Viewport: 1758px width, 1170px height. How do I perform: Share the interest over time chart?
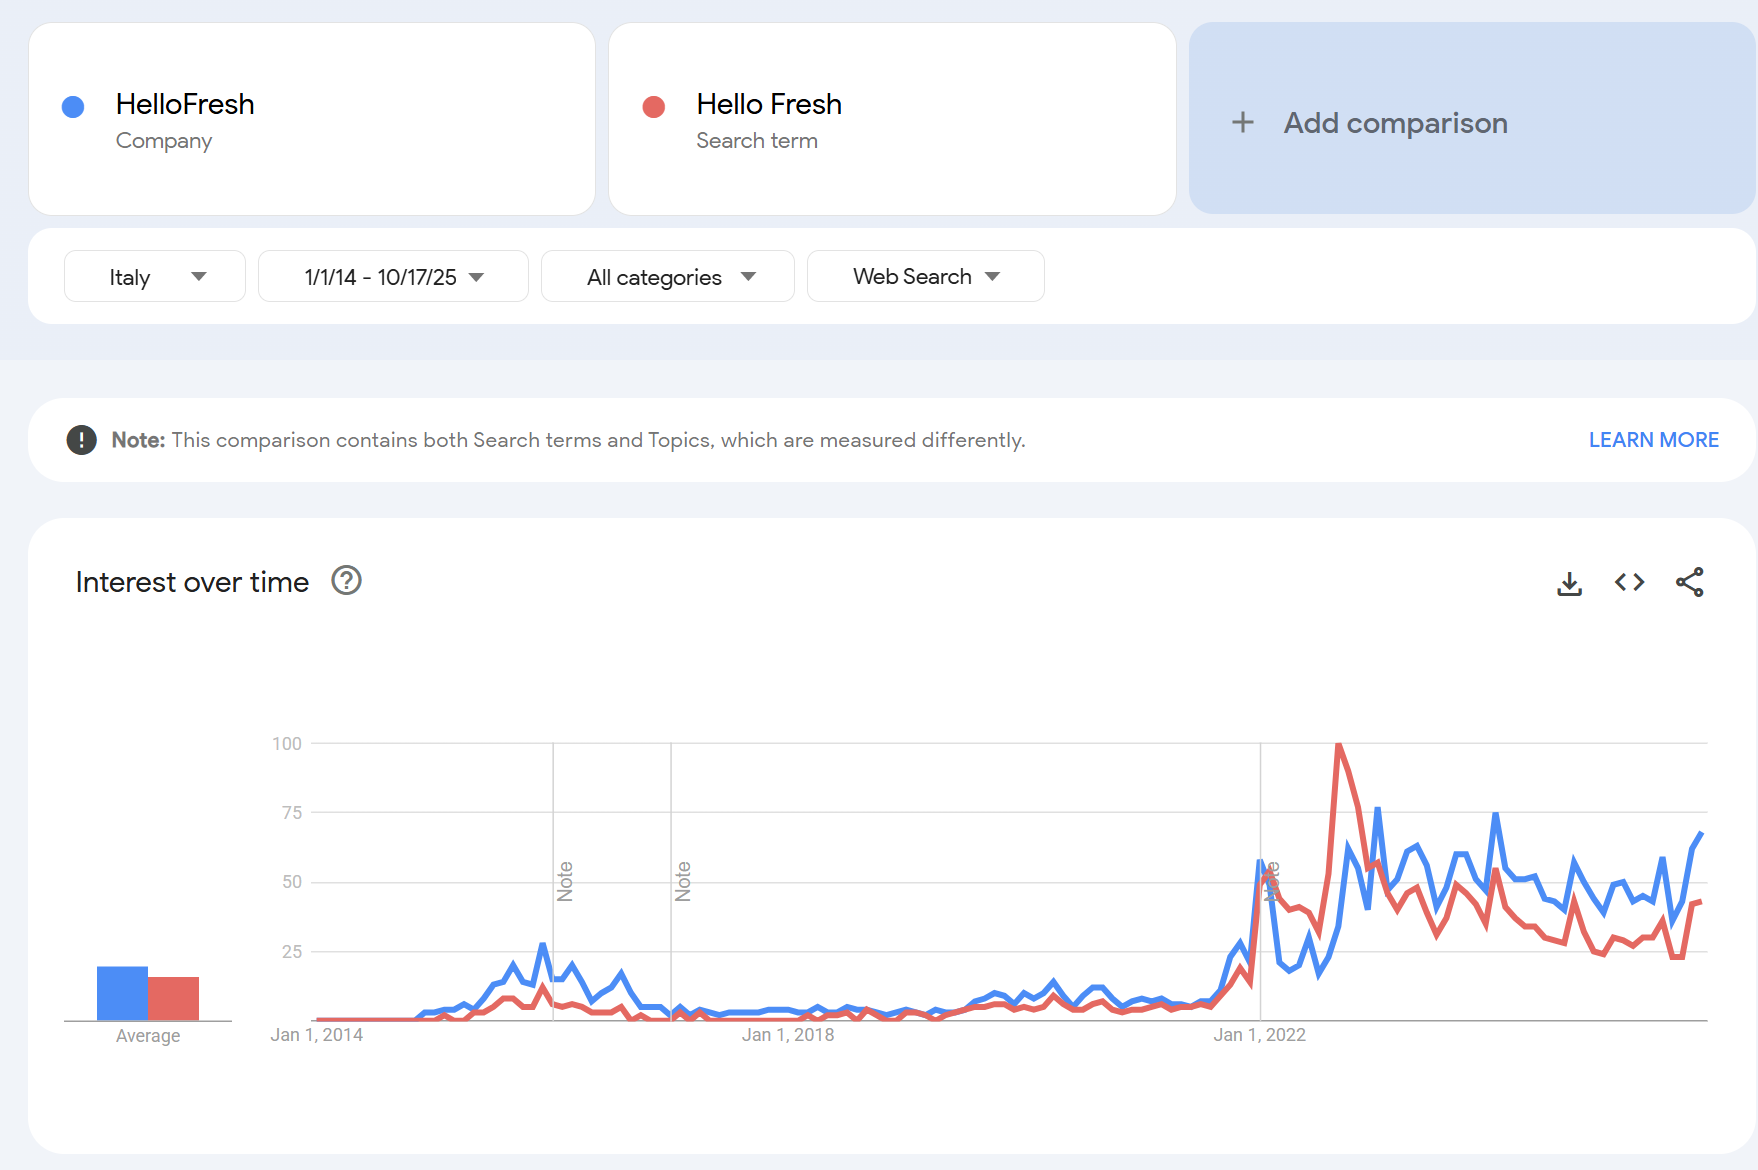coord(1690,582)
